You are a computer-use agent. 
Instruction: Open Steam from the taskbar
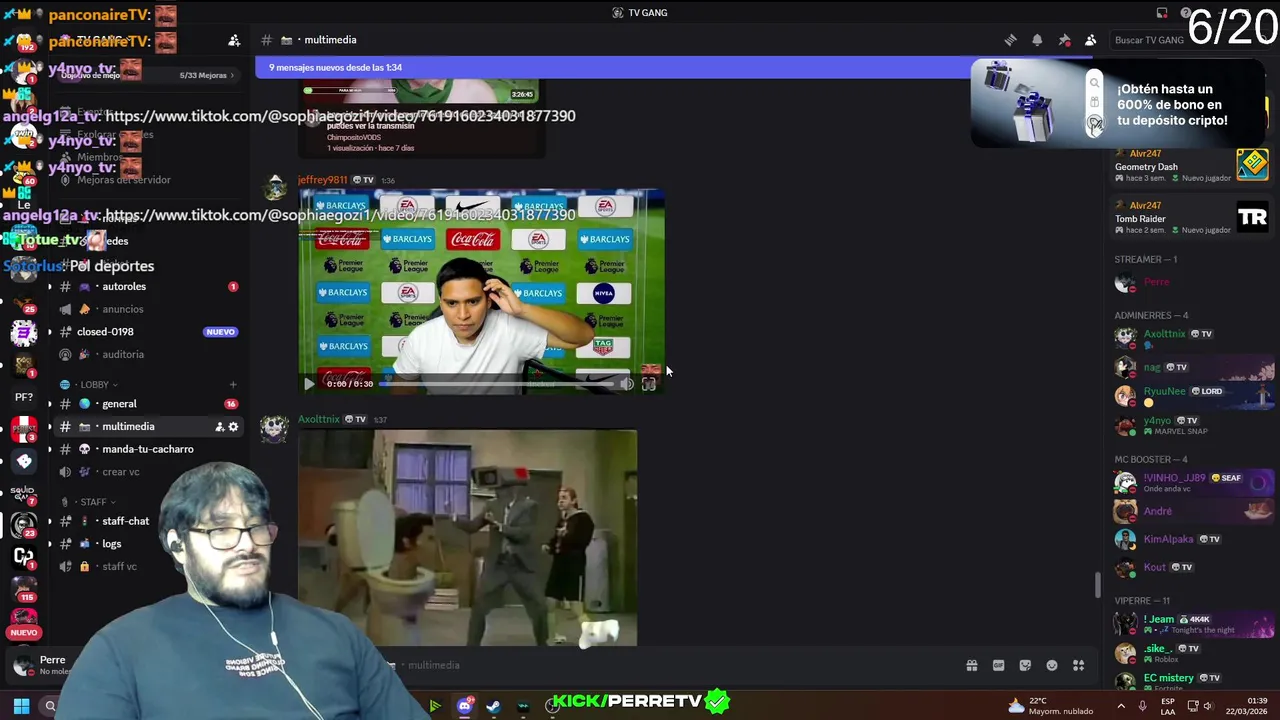pyautogui.click(x=493, y=706)
